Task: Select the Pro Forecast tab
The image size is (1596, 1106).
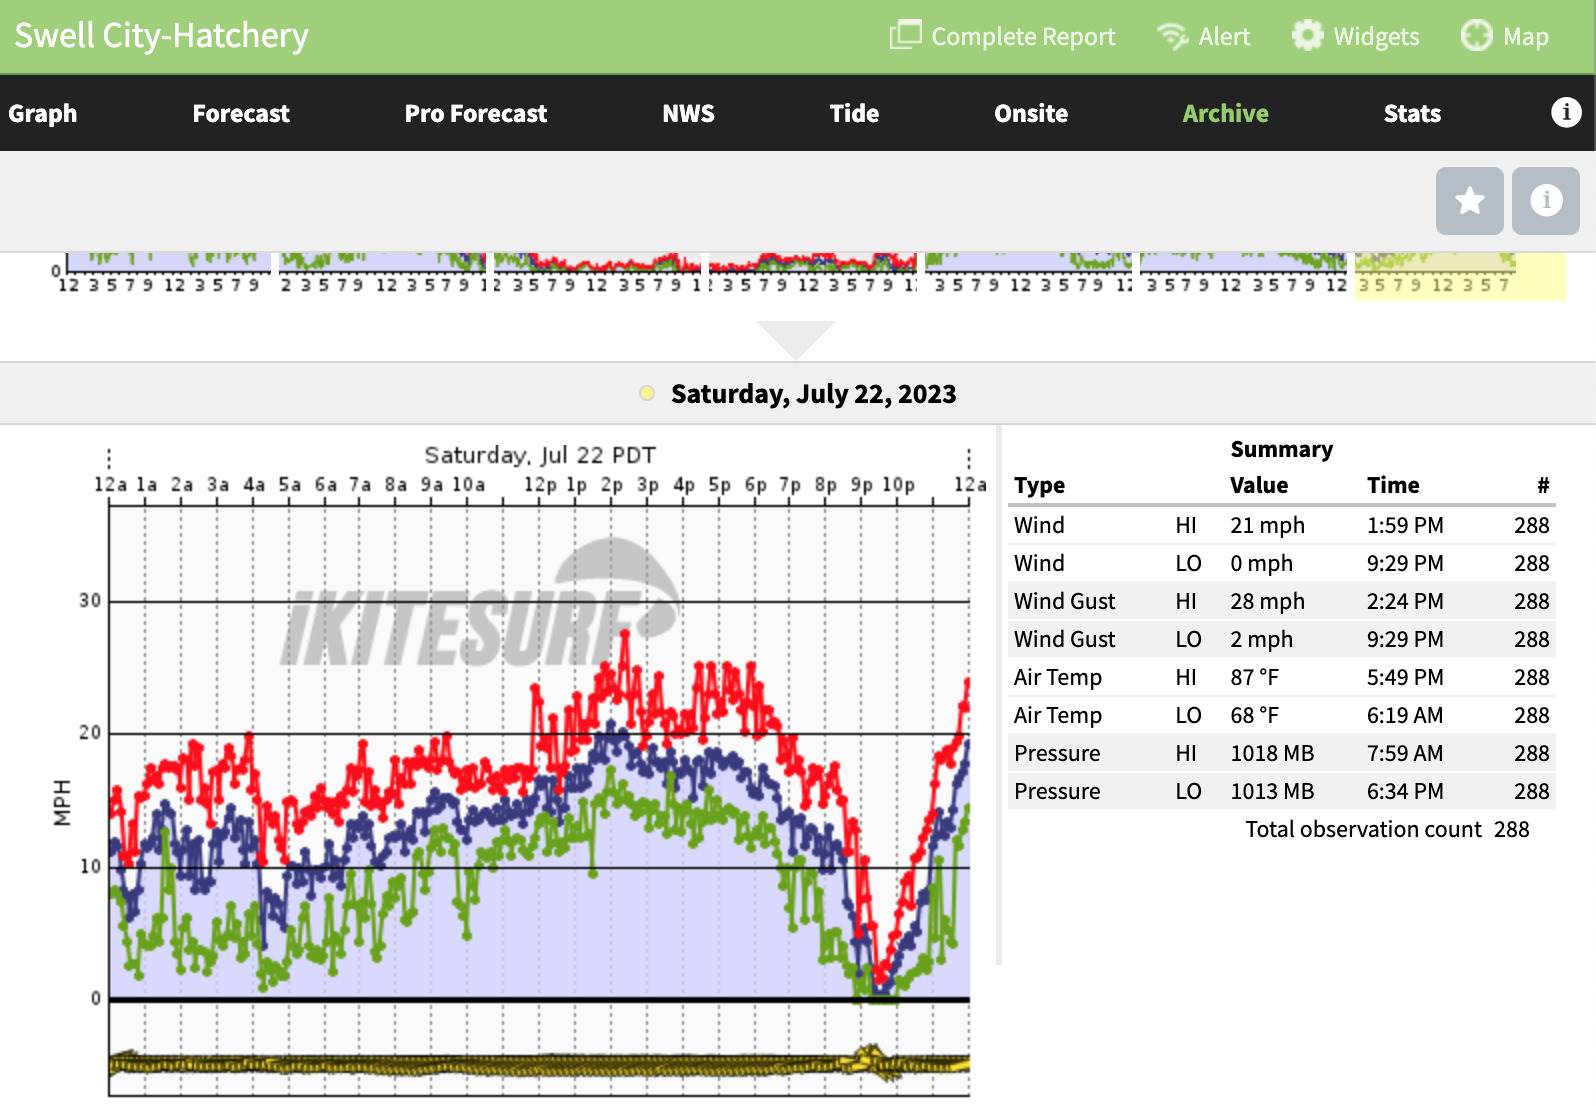Action: (475, 113)
